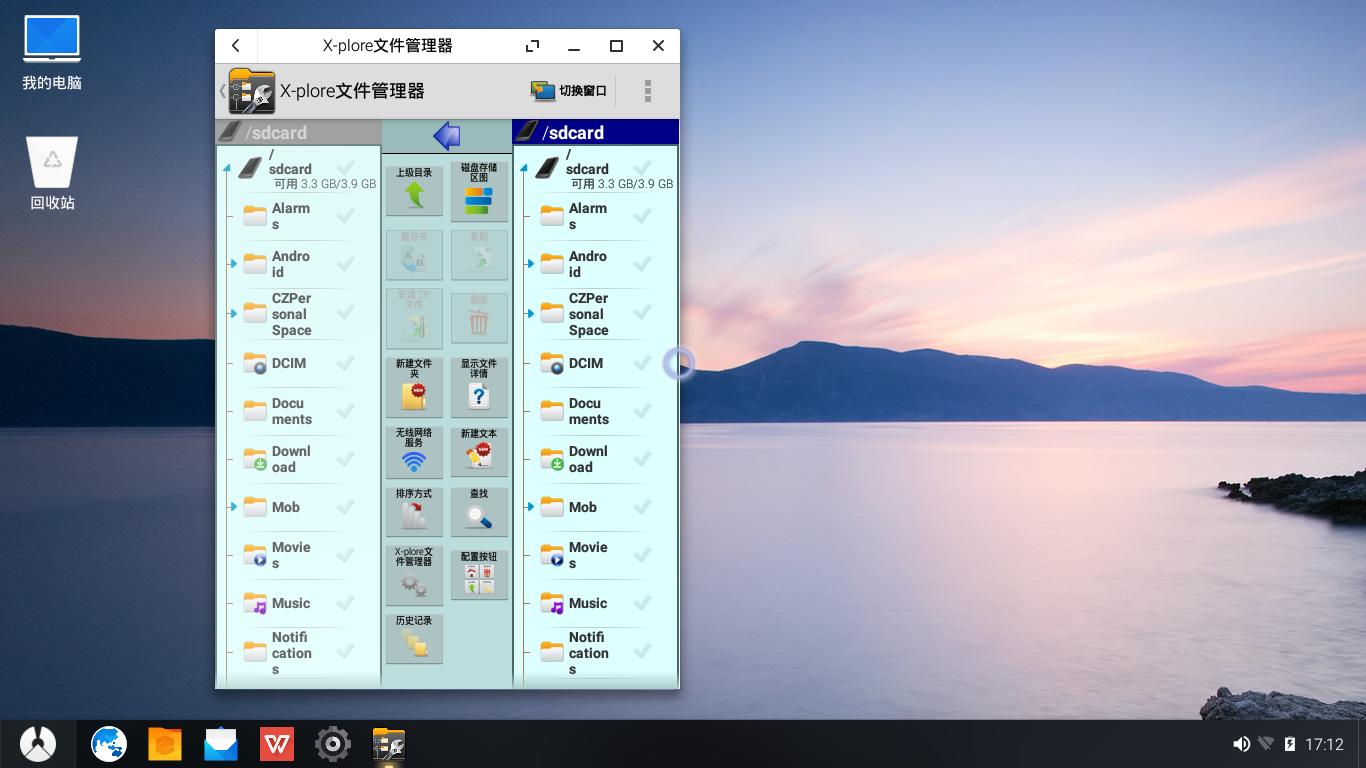Enable the WiFi sharing service
The height and width of the screenshot is (768, 1366).
pyautogui.click(x=413, y=452)
